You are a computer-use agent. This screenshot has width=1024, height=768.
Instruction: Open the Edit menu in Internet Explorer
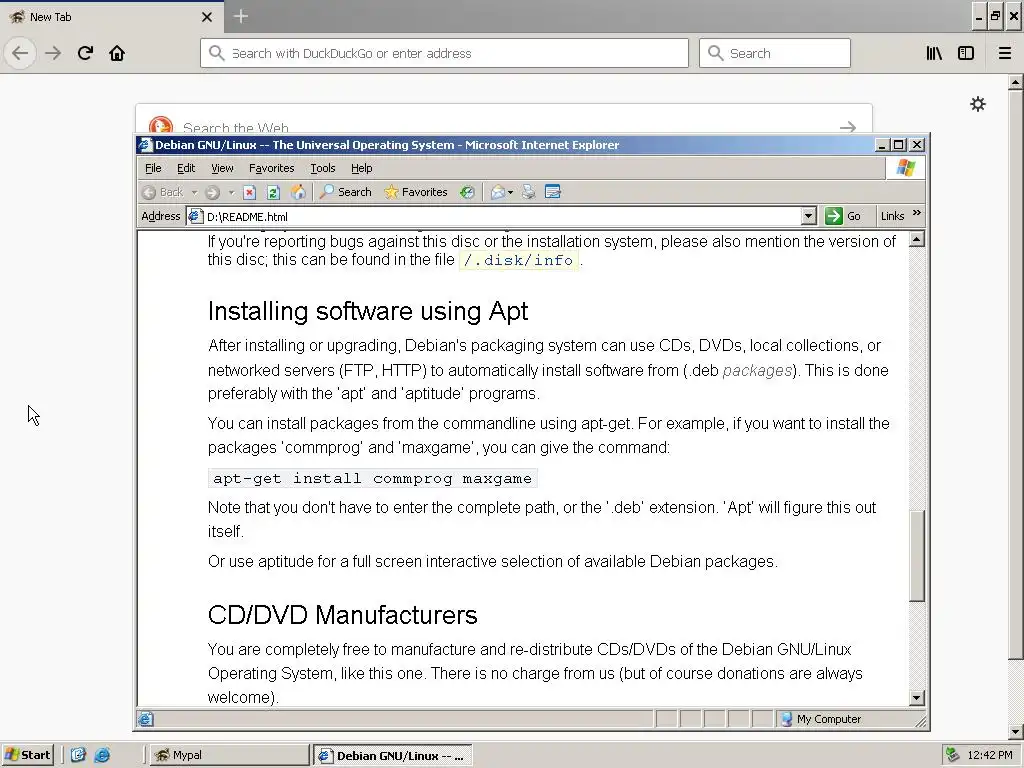click(x=186, y=168)
